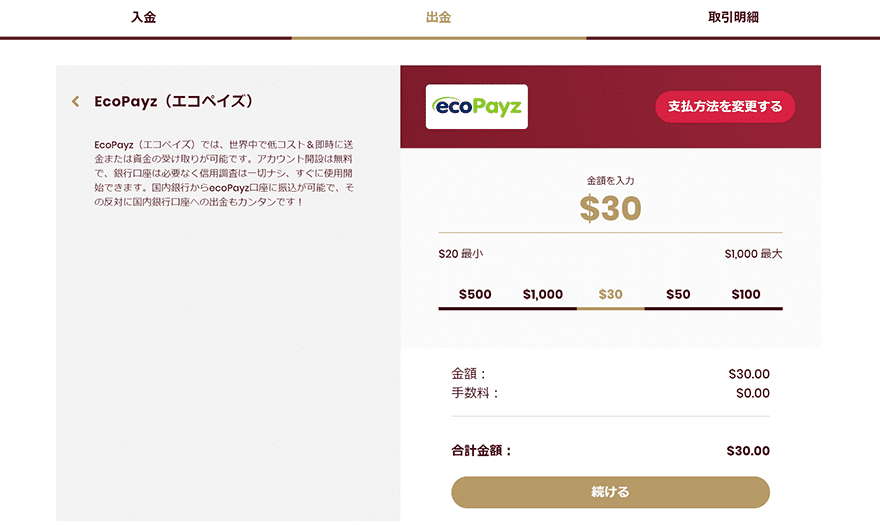The height and width of the screenshot is (527, 880).
Task: Open the 入金 deposit tab
Action: [144, 17]
